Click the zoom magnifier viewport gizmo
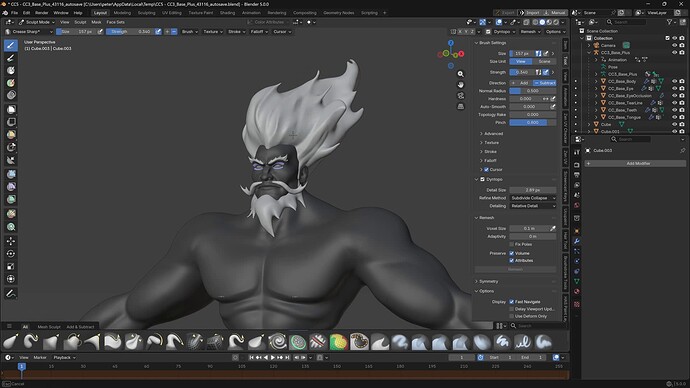 point(461,74)
